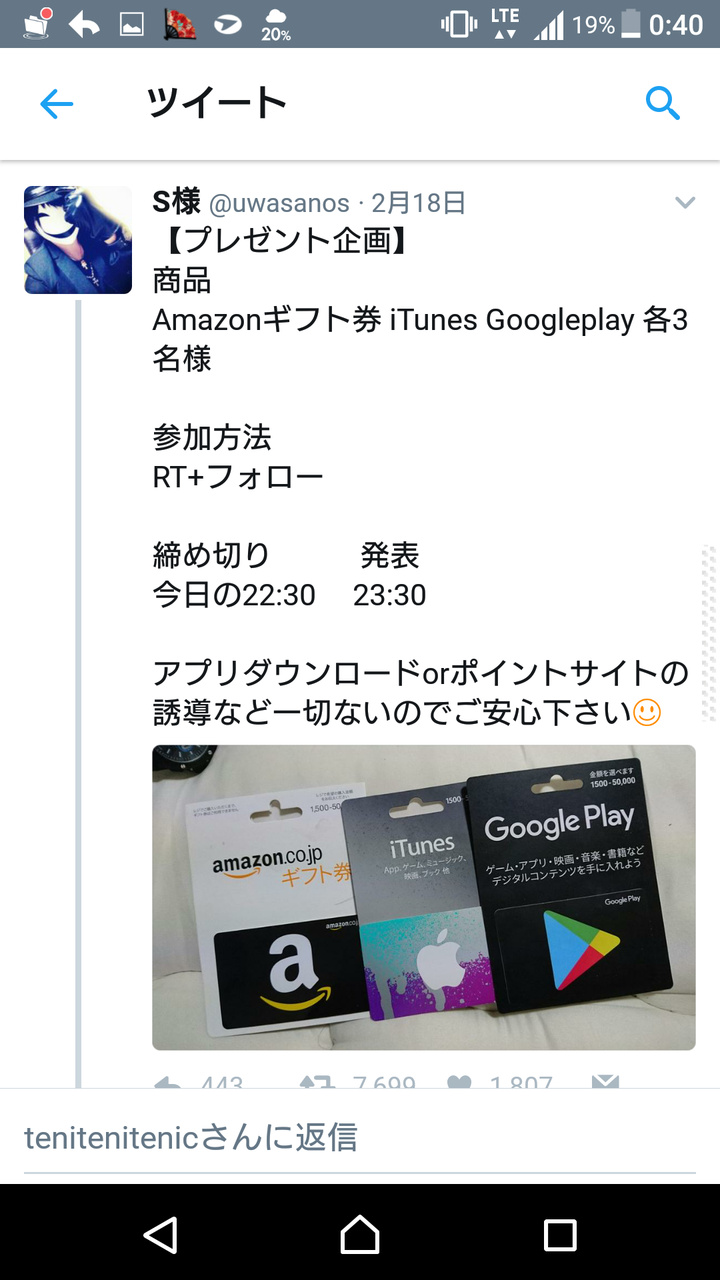The image size is (720, 1280).
Task: Tap Android home navigation button
Action: (x=360, y=1234)
